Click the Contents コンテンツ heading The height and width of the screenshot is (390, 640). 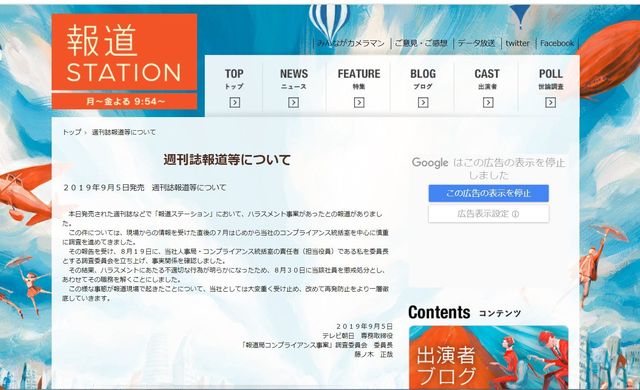(x=465, y=312)
